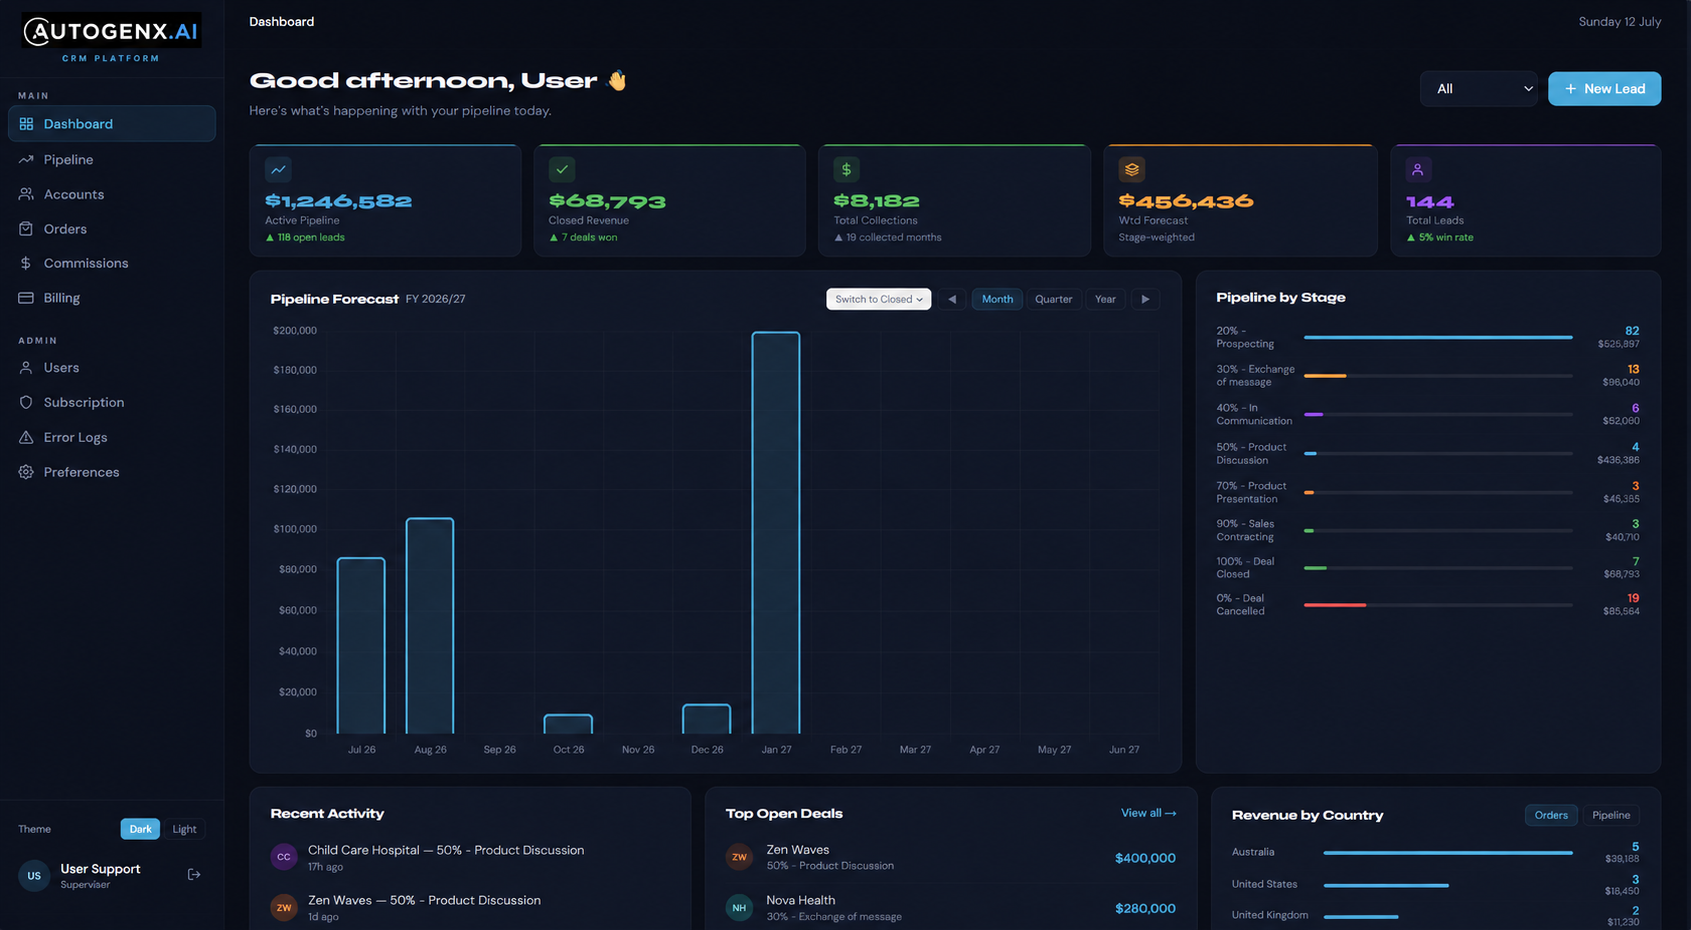Click the Users person icon in sidebar

coord(26,368)
